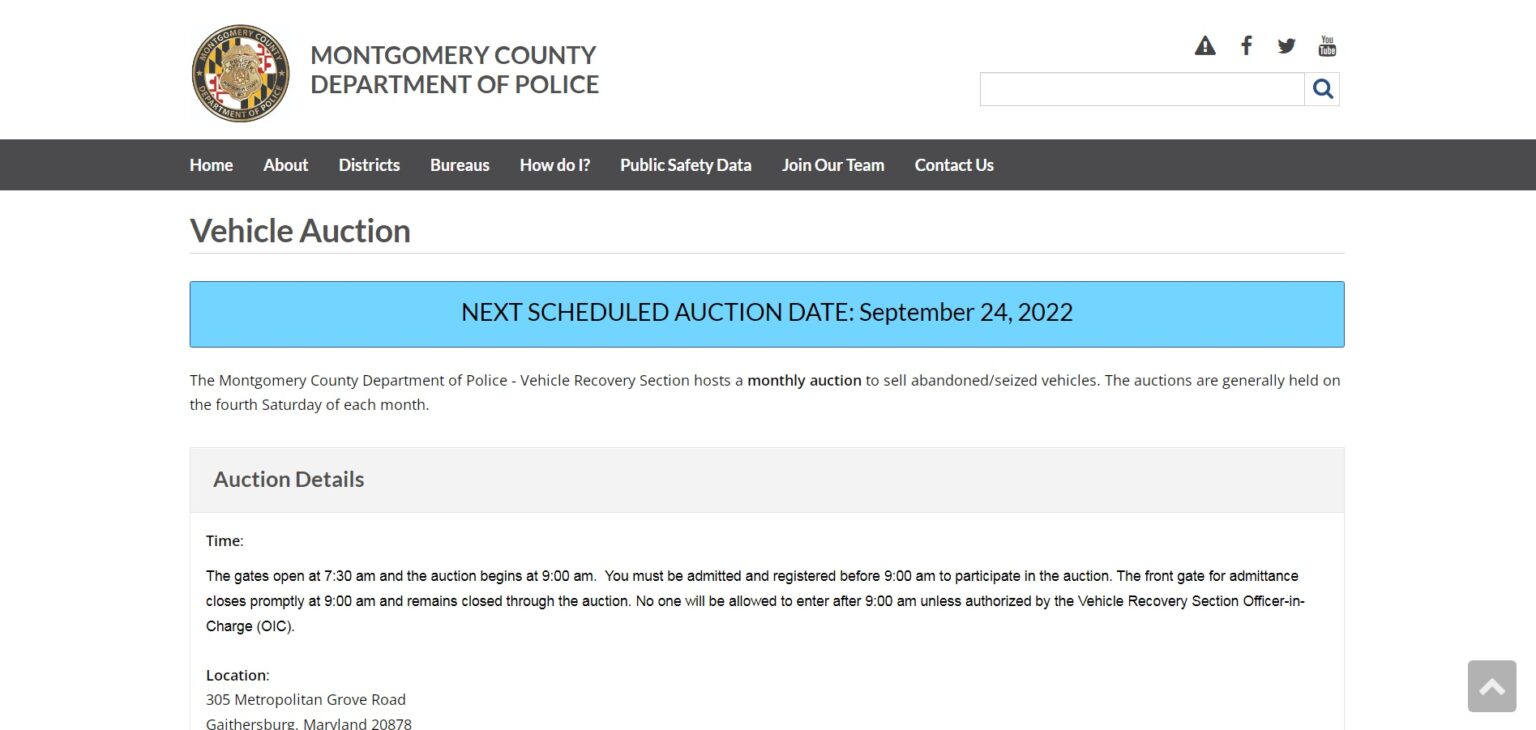Select Public Safety Data in navigation

(685, 165)
